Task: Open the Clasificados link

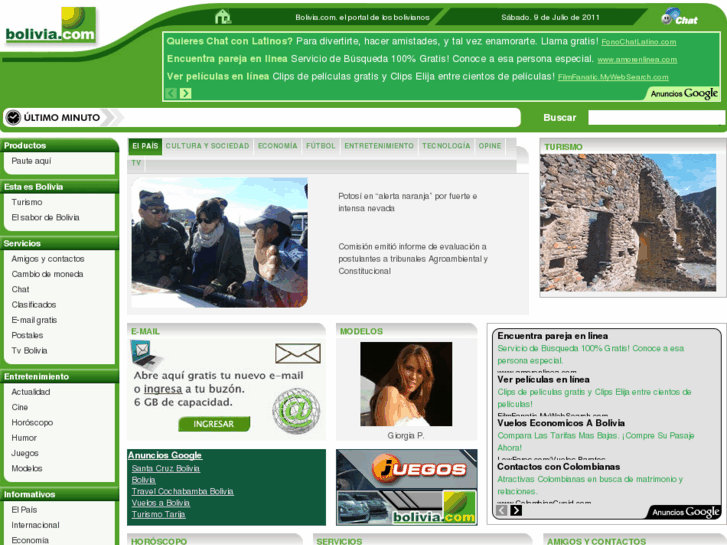Action: (34, 305)
